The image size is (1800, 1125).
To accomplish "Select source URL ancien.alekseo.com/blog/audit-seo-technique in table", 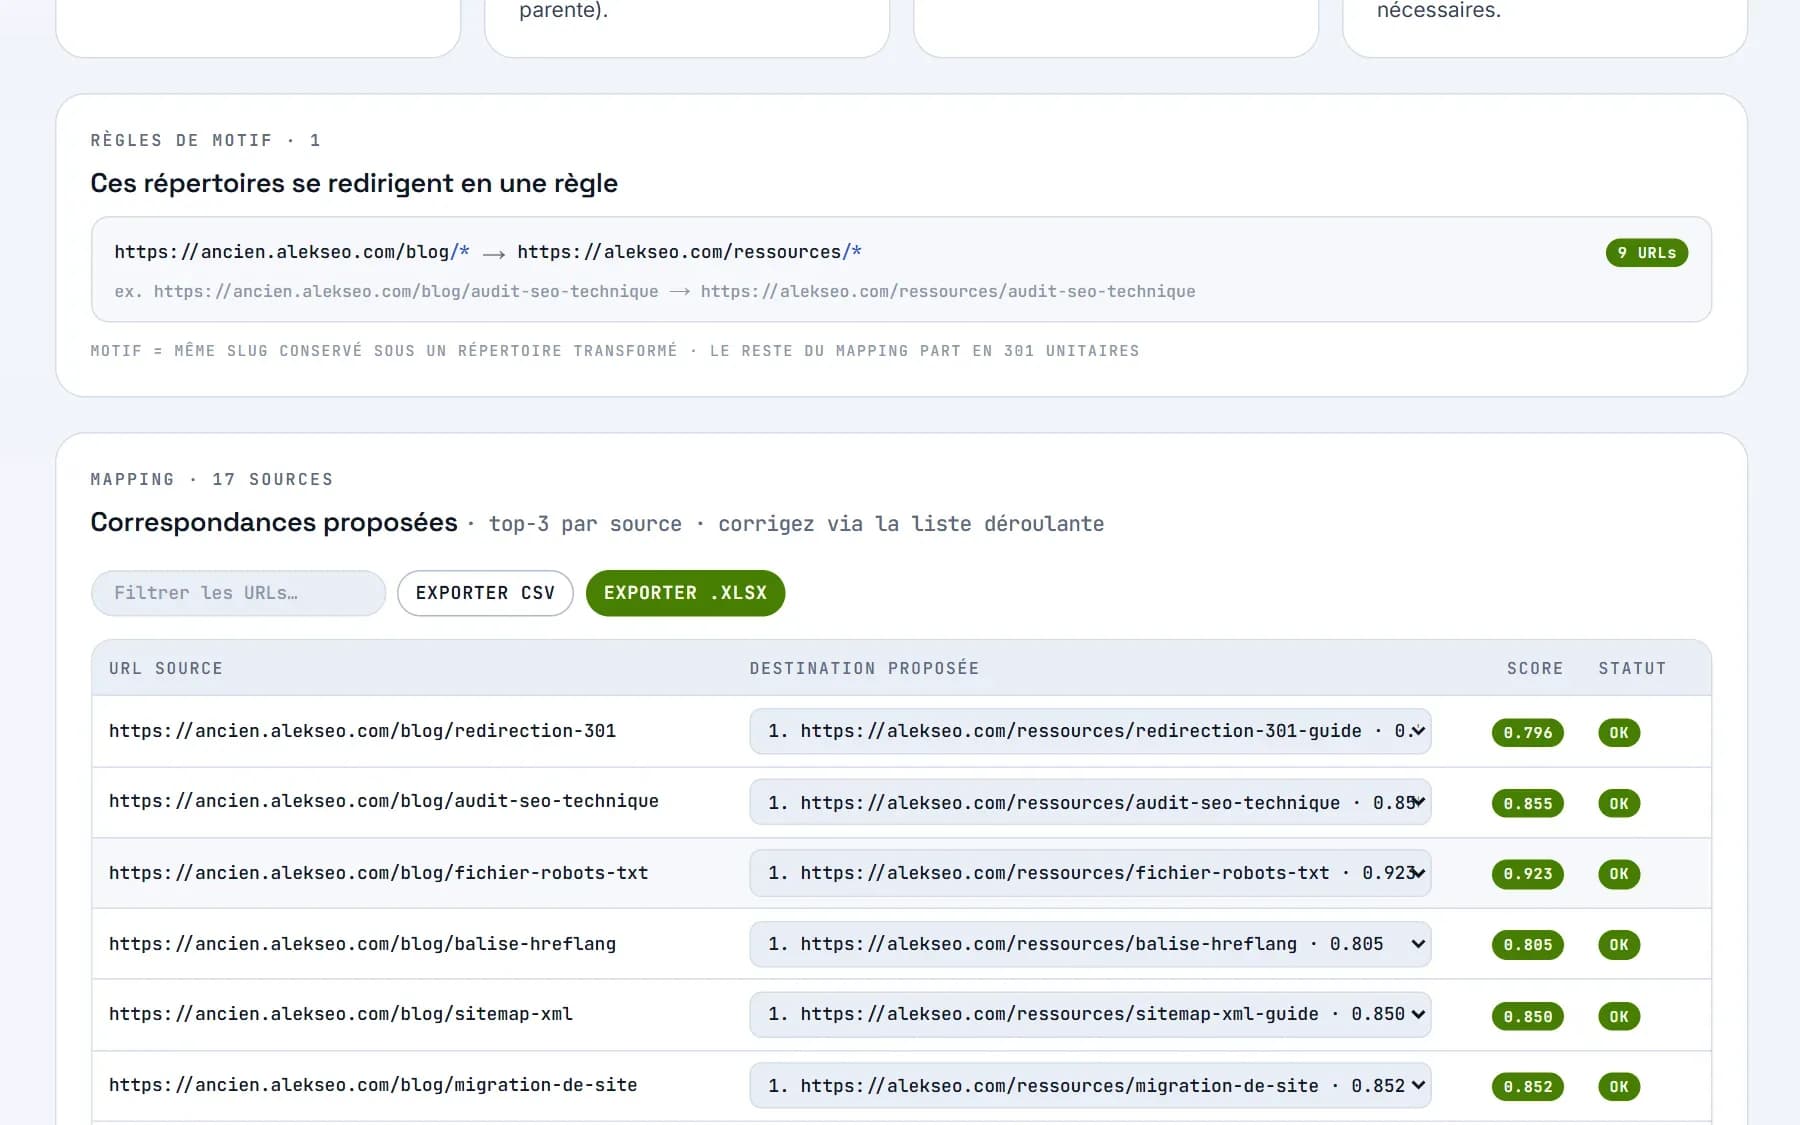I will pos(384,801).
